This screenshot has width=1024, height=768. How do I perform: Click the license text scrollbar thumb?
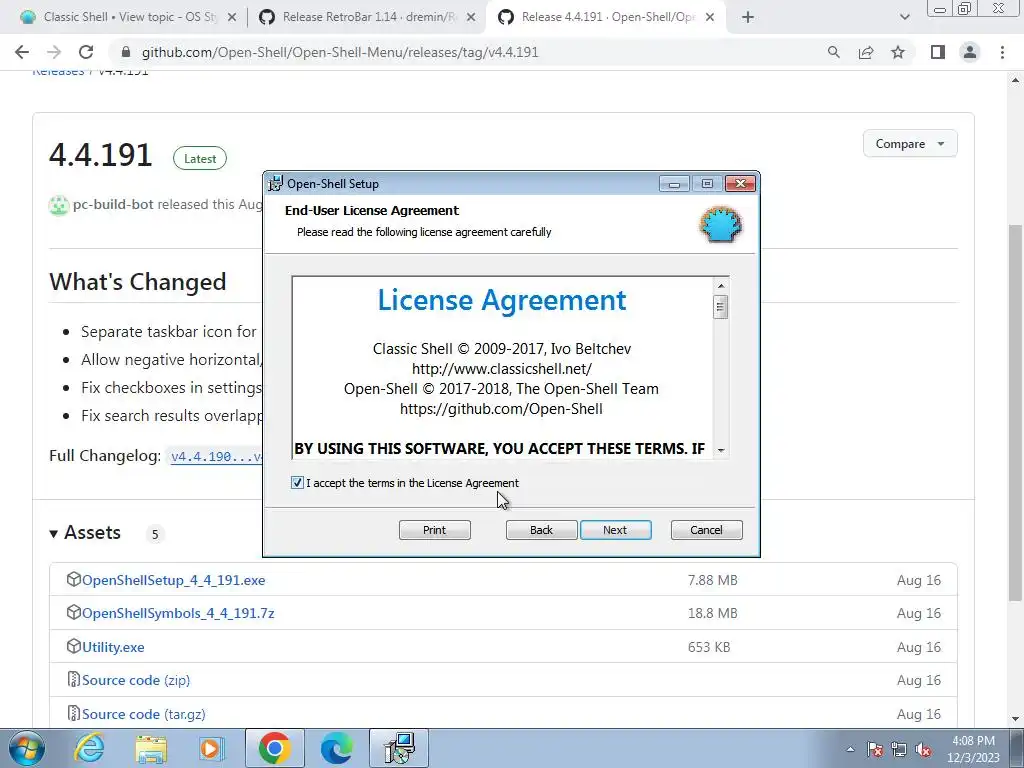(x=721, y=306)
